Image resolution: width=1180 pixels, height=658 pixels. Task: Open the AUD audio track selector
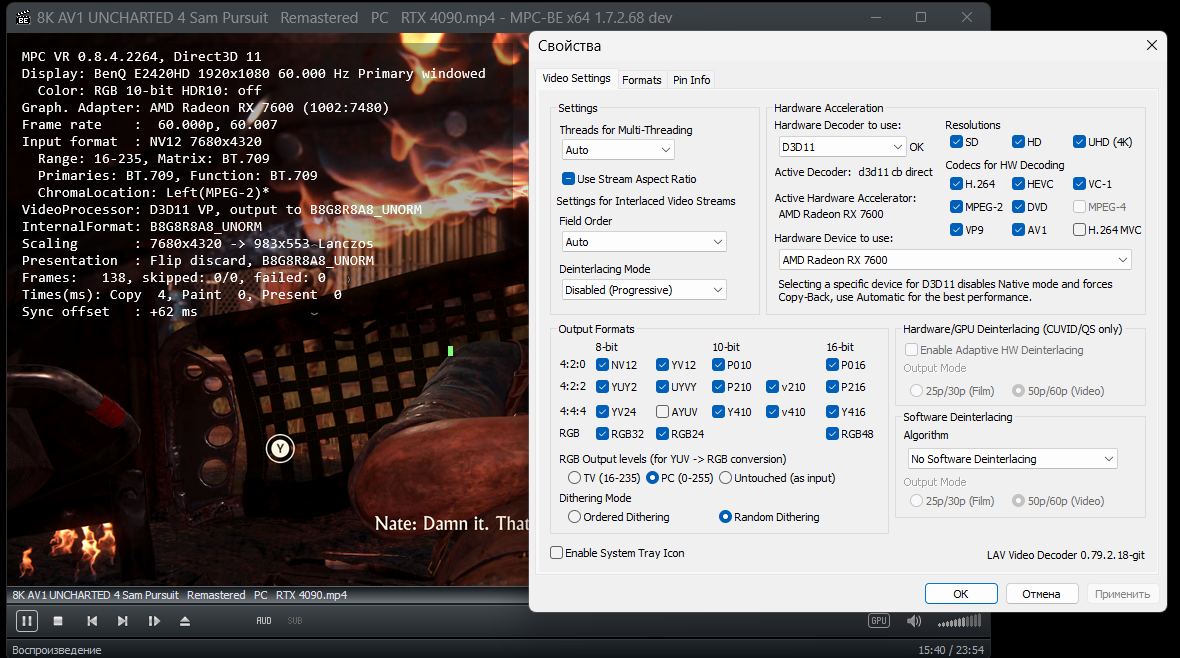pyautogui.click(x=263, y=621)
